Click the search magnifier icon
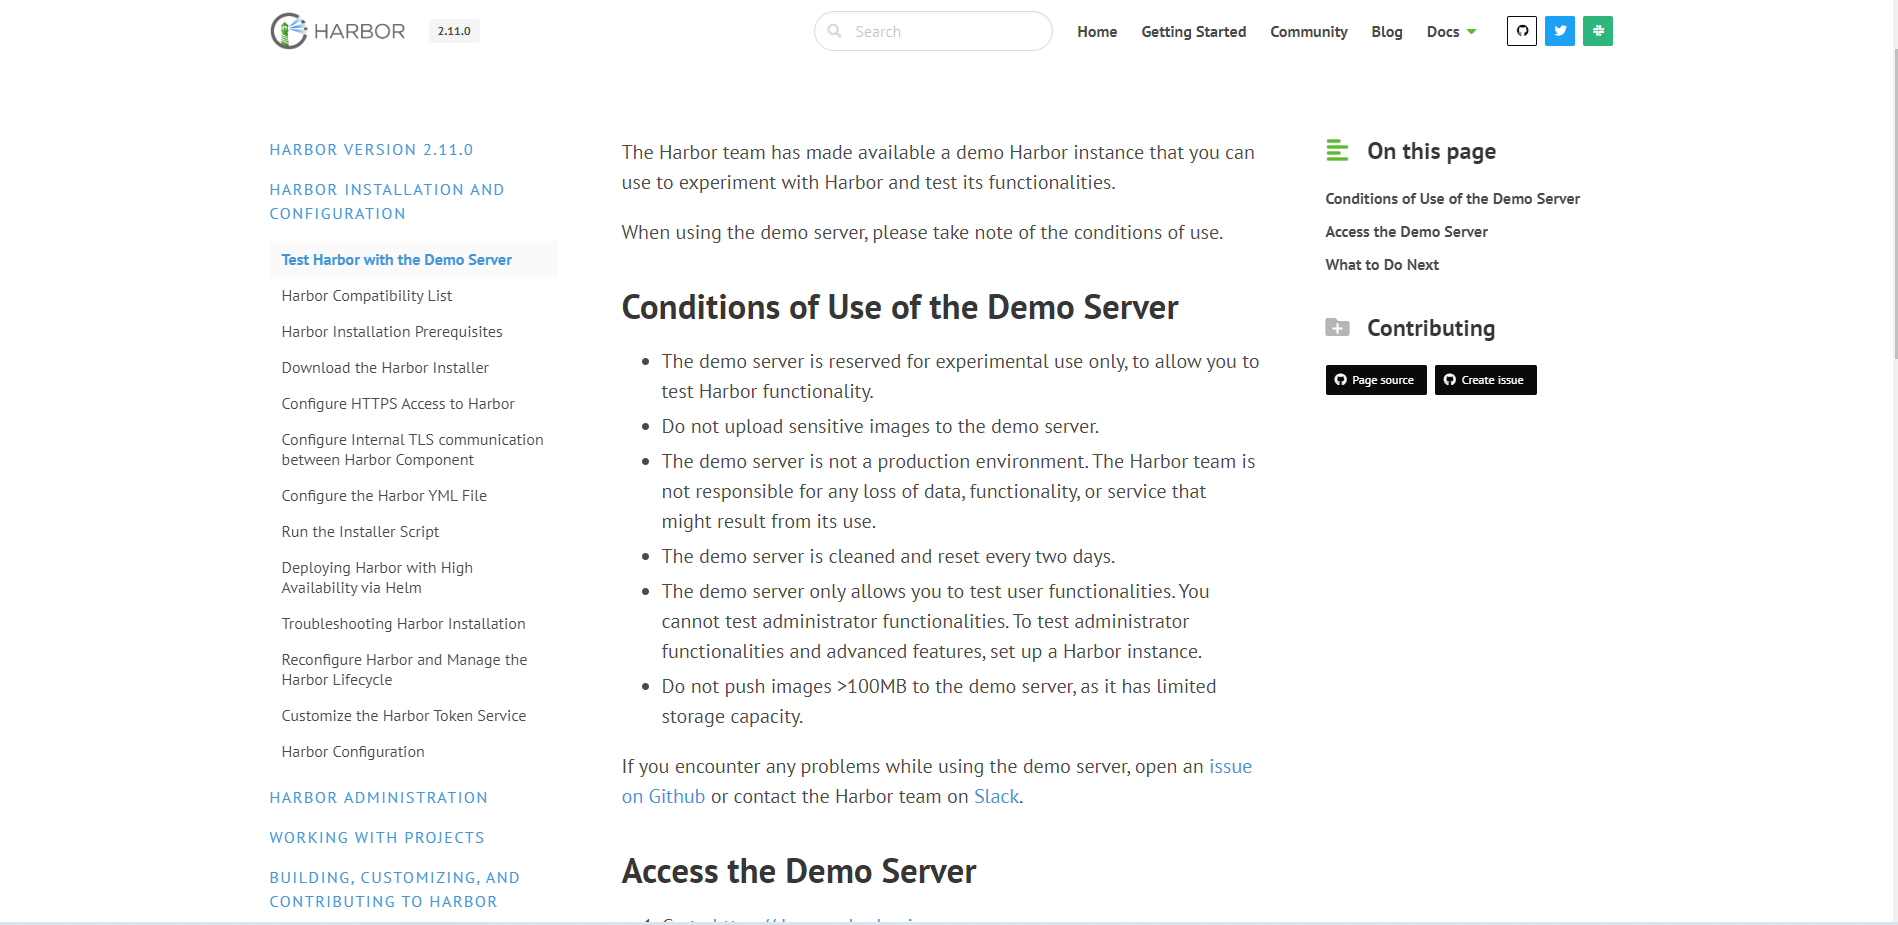Screen dimensions: 1898x925 (x=835, y=31)
